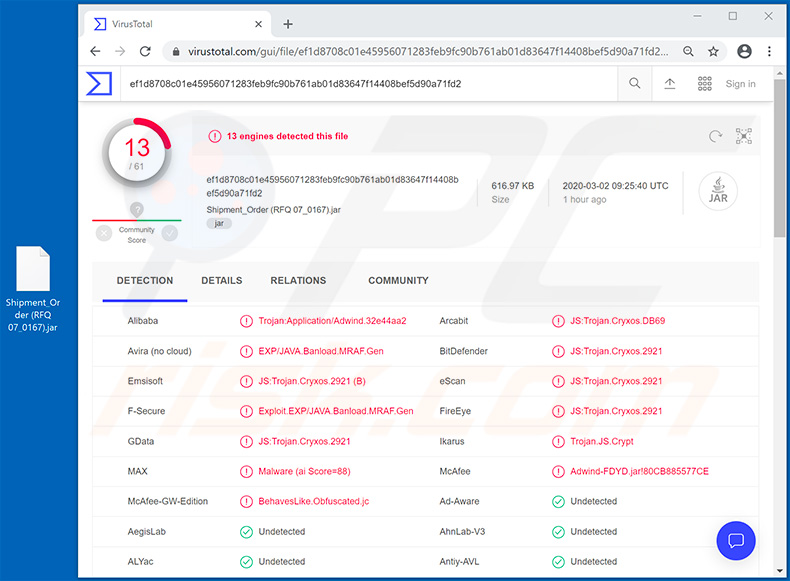Vote malicious with the X community button

pos(104,233)
